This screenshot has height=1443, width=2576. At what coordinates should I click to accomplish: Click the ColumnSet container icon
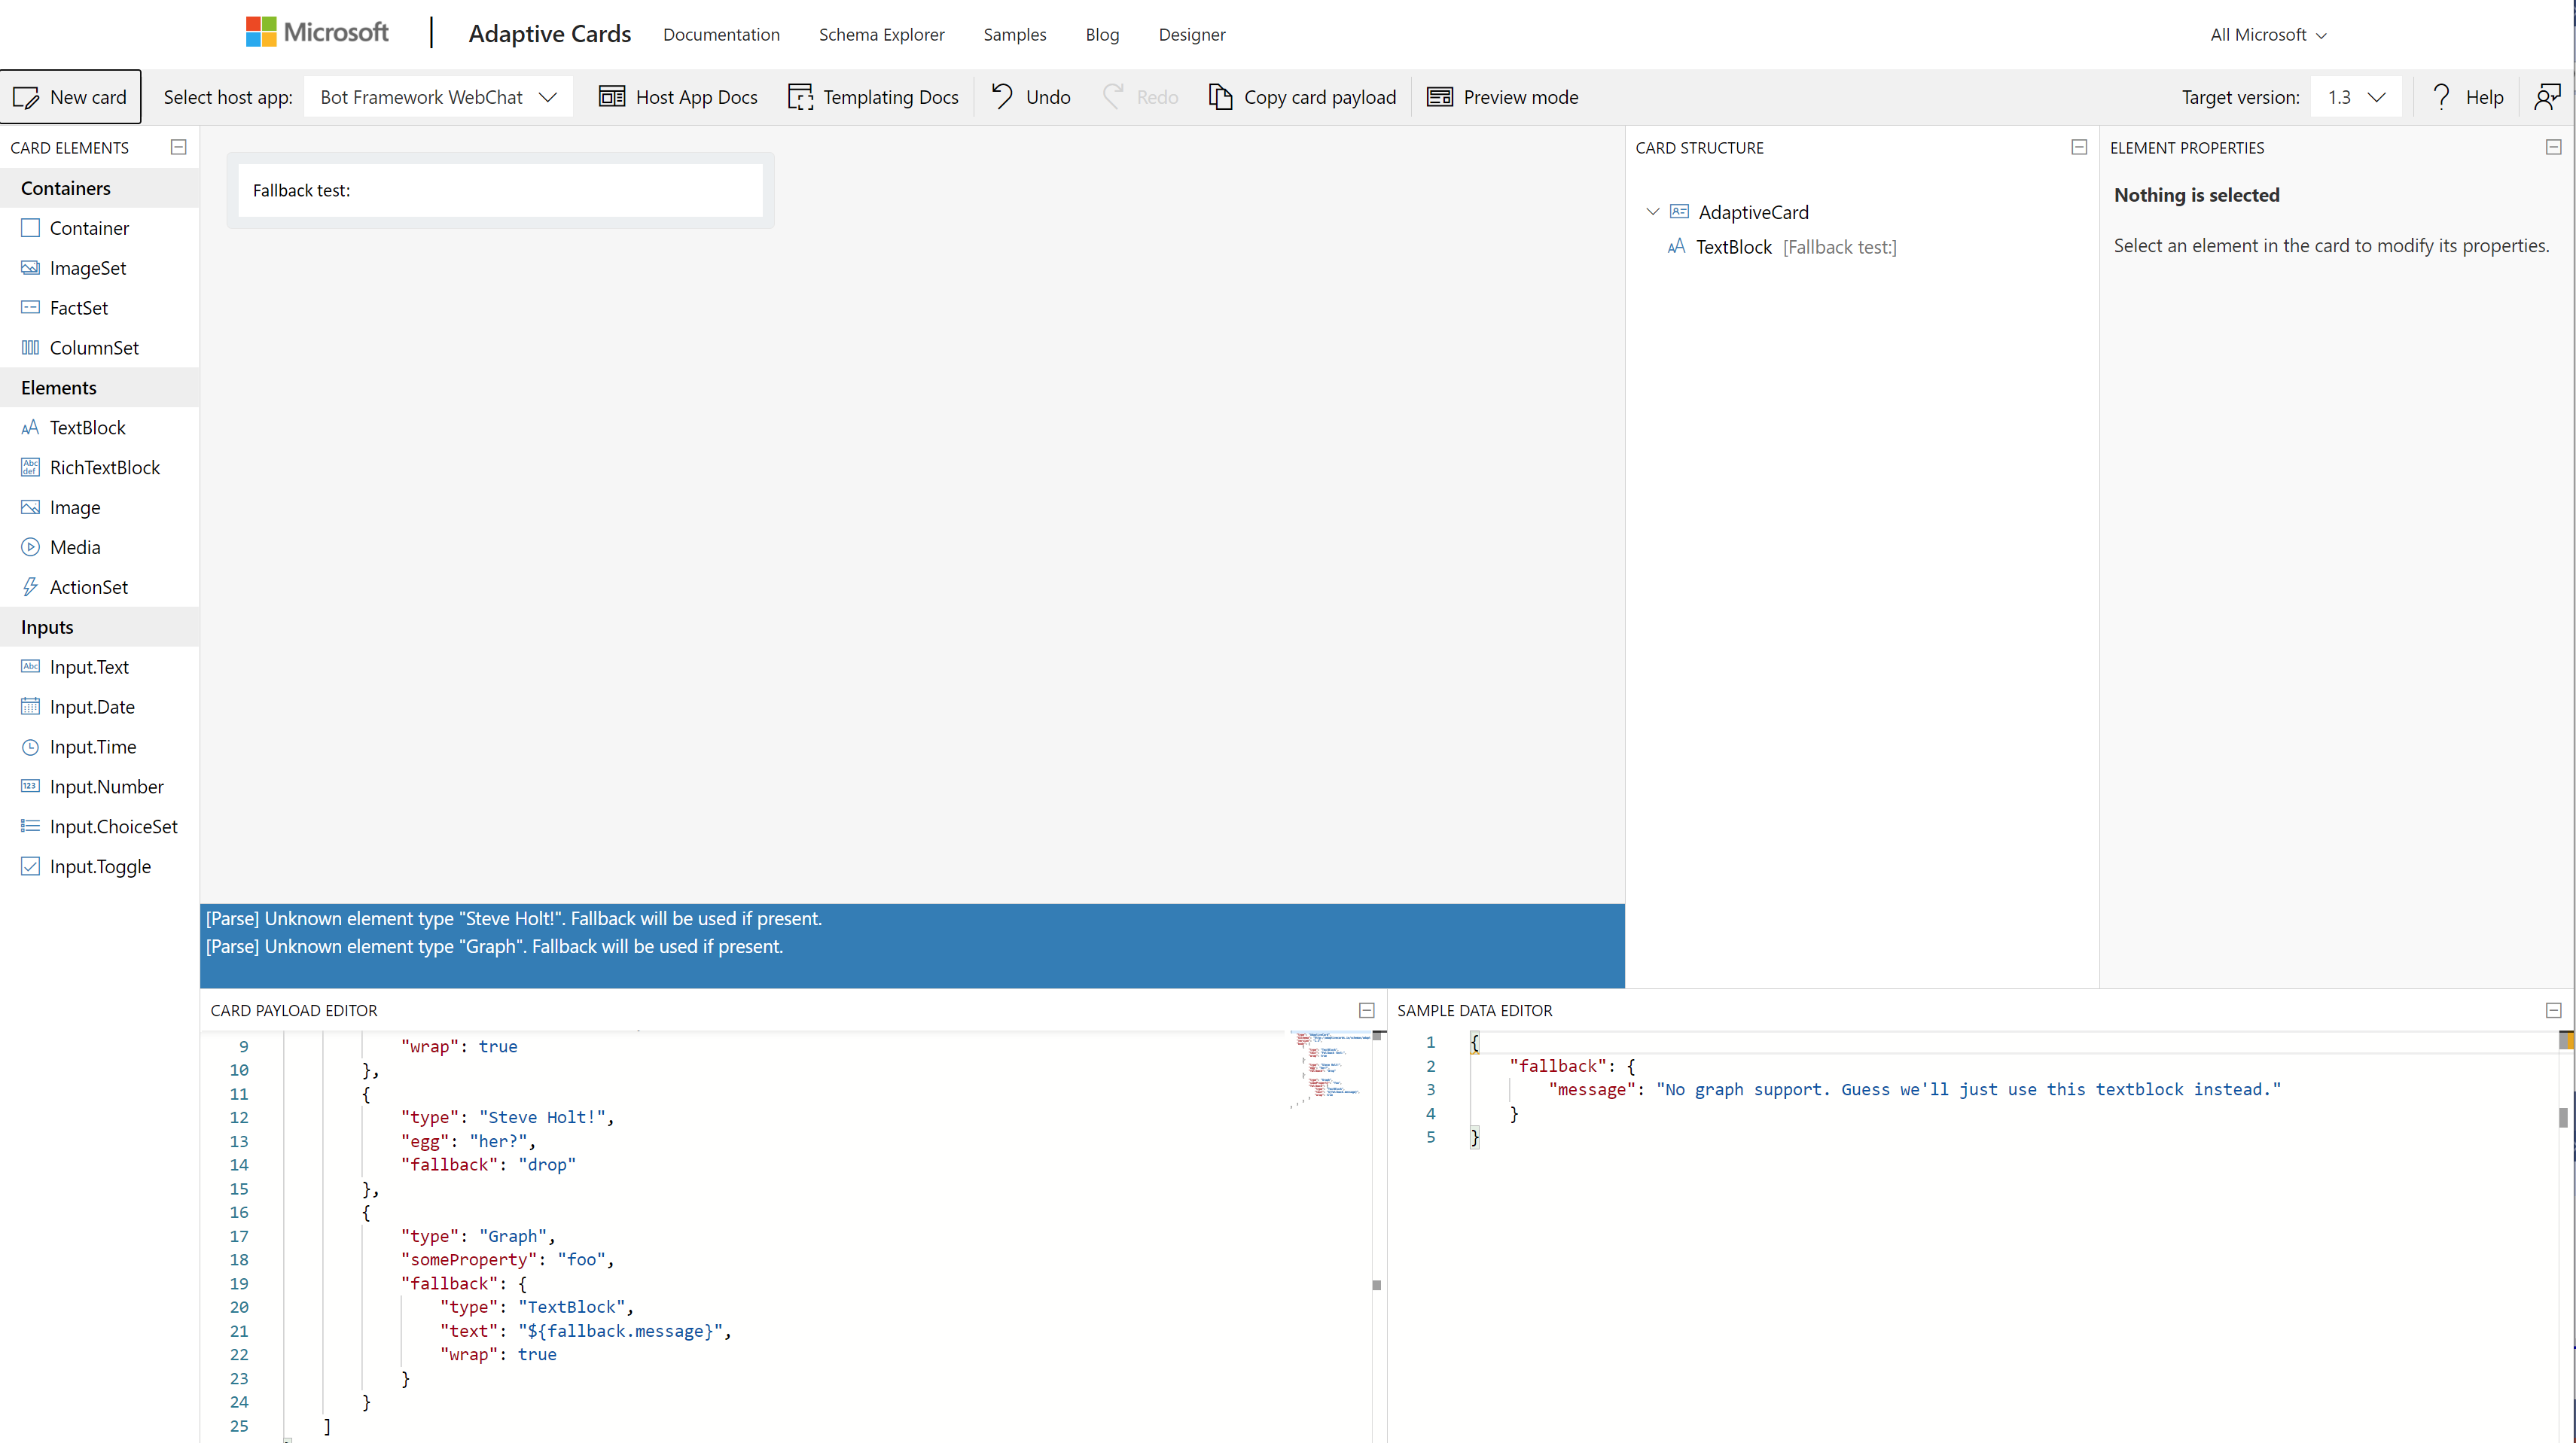(31, 347)
